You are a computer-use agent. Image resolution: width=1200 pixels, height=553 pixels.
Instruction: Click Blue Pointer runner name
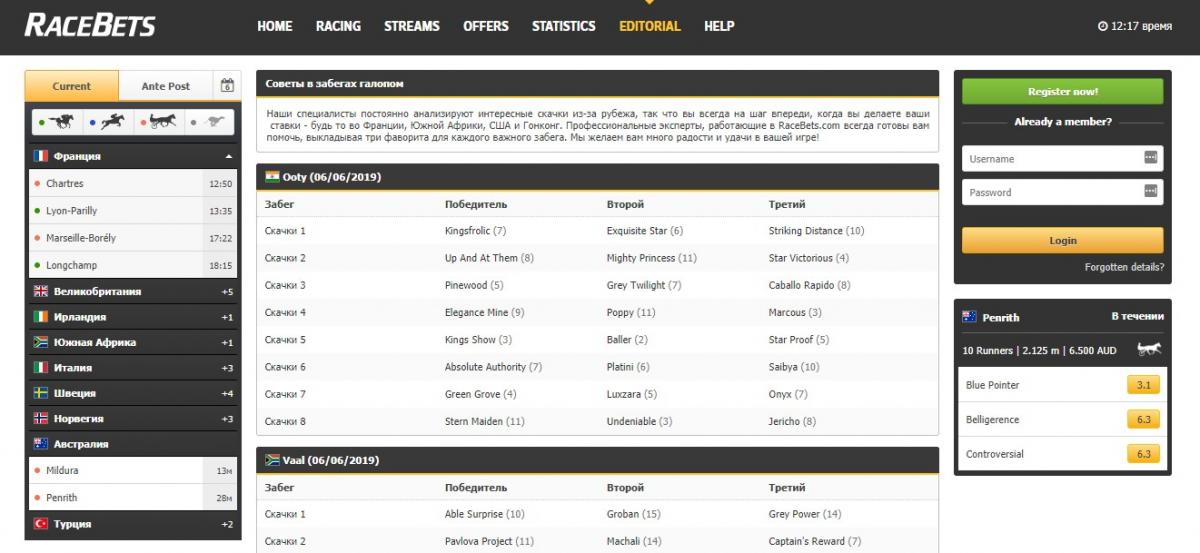(993, 385)
